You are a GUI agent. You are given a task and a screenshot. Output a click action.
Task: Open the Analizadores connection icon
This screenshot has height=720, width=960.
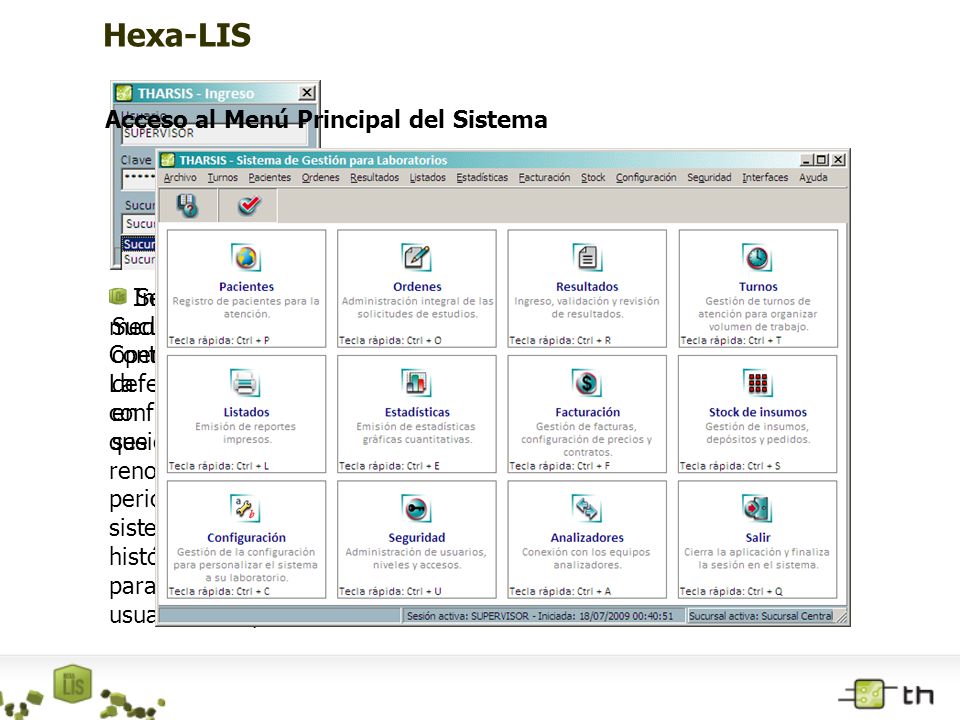click(x=587, y=509)
